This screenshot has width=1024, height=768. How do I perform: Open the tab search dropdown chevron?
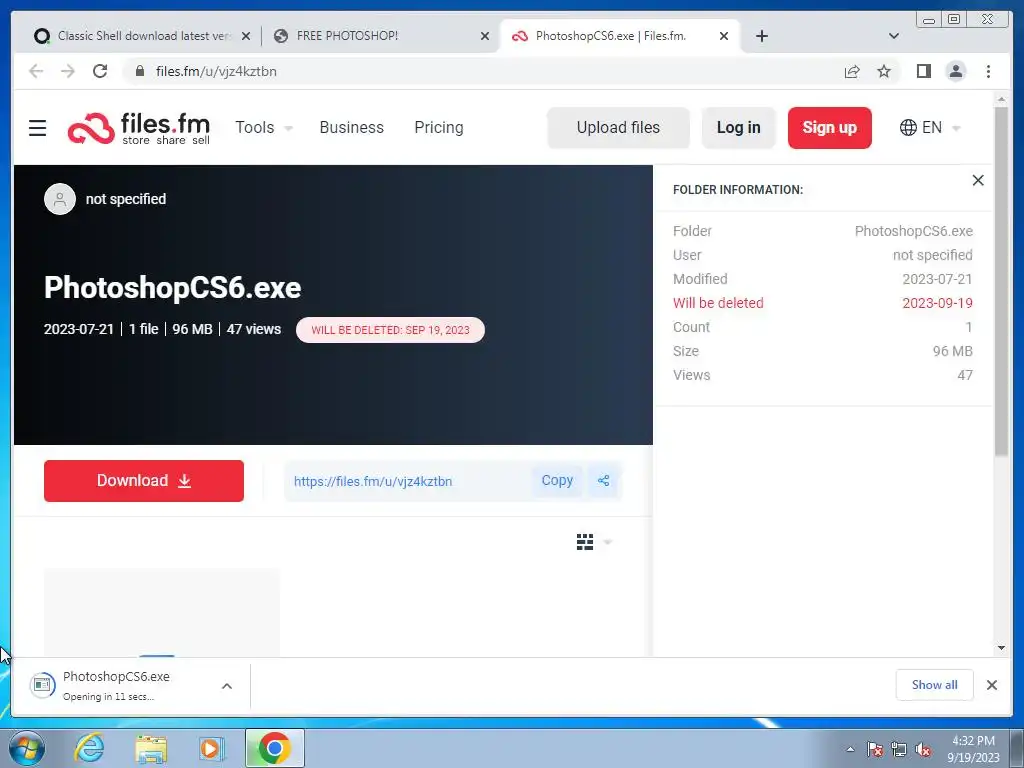coord(893,37)
